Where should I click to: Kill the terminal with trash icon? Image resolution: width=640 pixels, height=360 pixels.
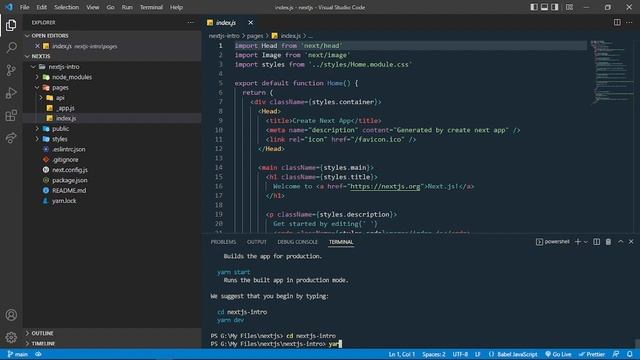pos(608,242)
